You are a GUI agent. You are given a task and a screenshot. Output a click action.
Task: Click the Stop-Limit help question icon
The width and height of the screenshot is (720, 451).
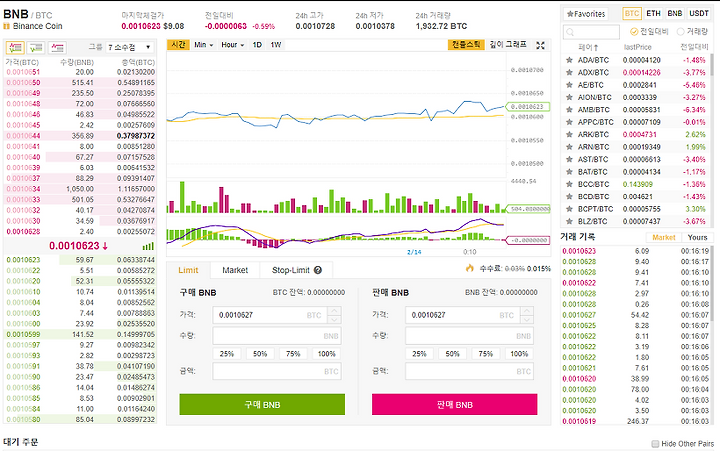[x=318, y=270]
